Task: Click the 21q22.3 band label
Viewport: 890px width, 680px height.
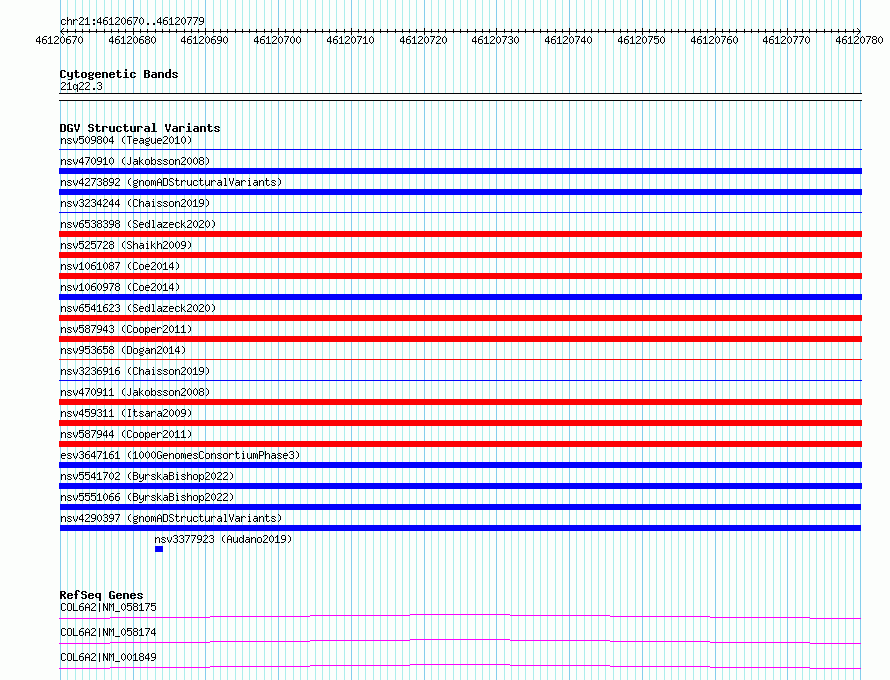Action: coord(81,86)
